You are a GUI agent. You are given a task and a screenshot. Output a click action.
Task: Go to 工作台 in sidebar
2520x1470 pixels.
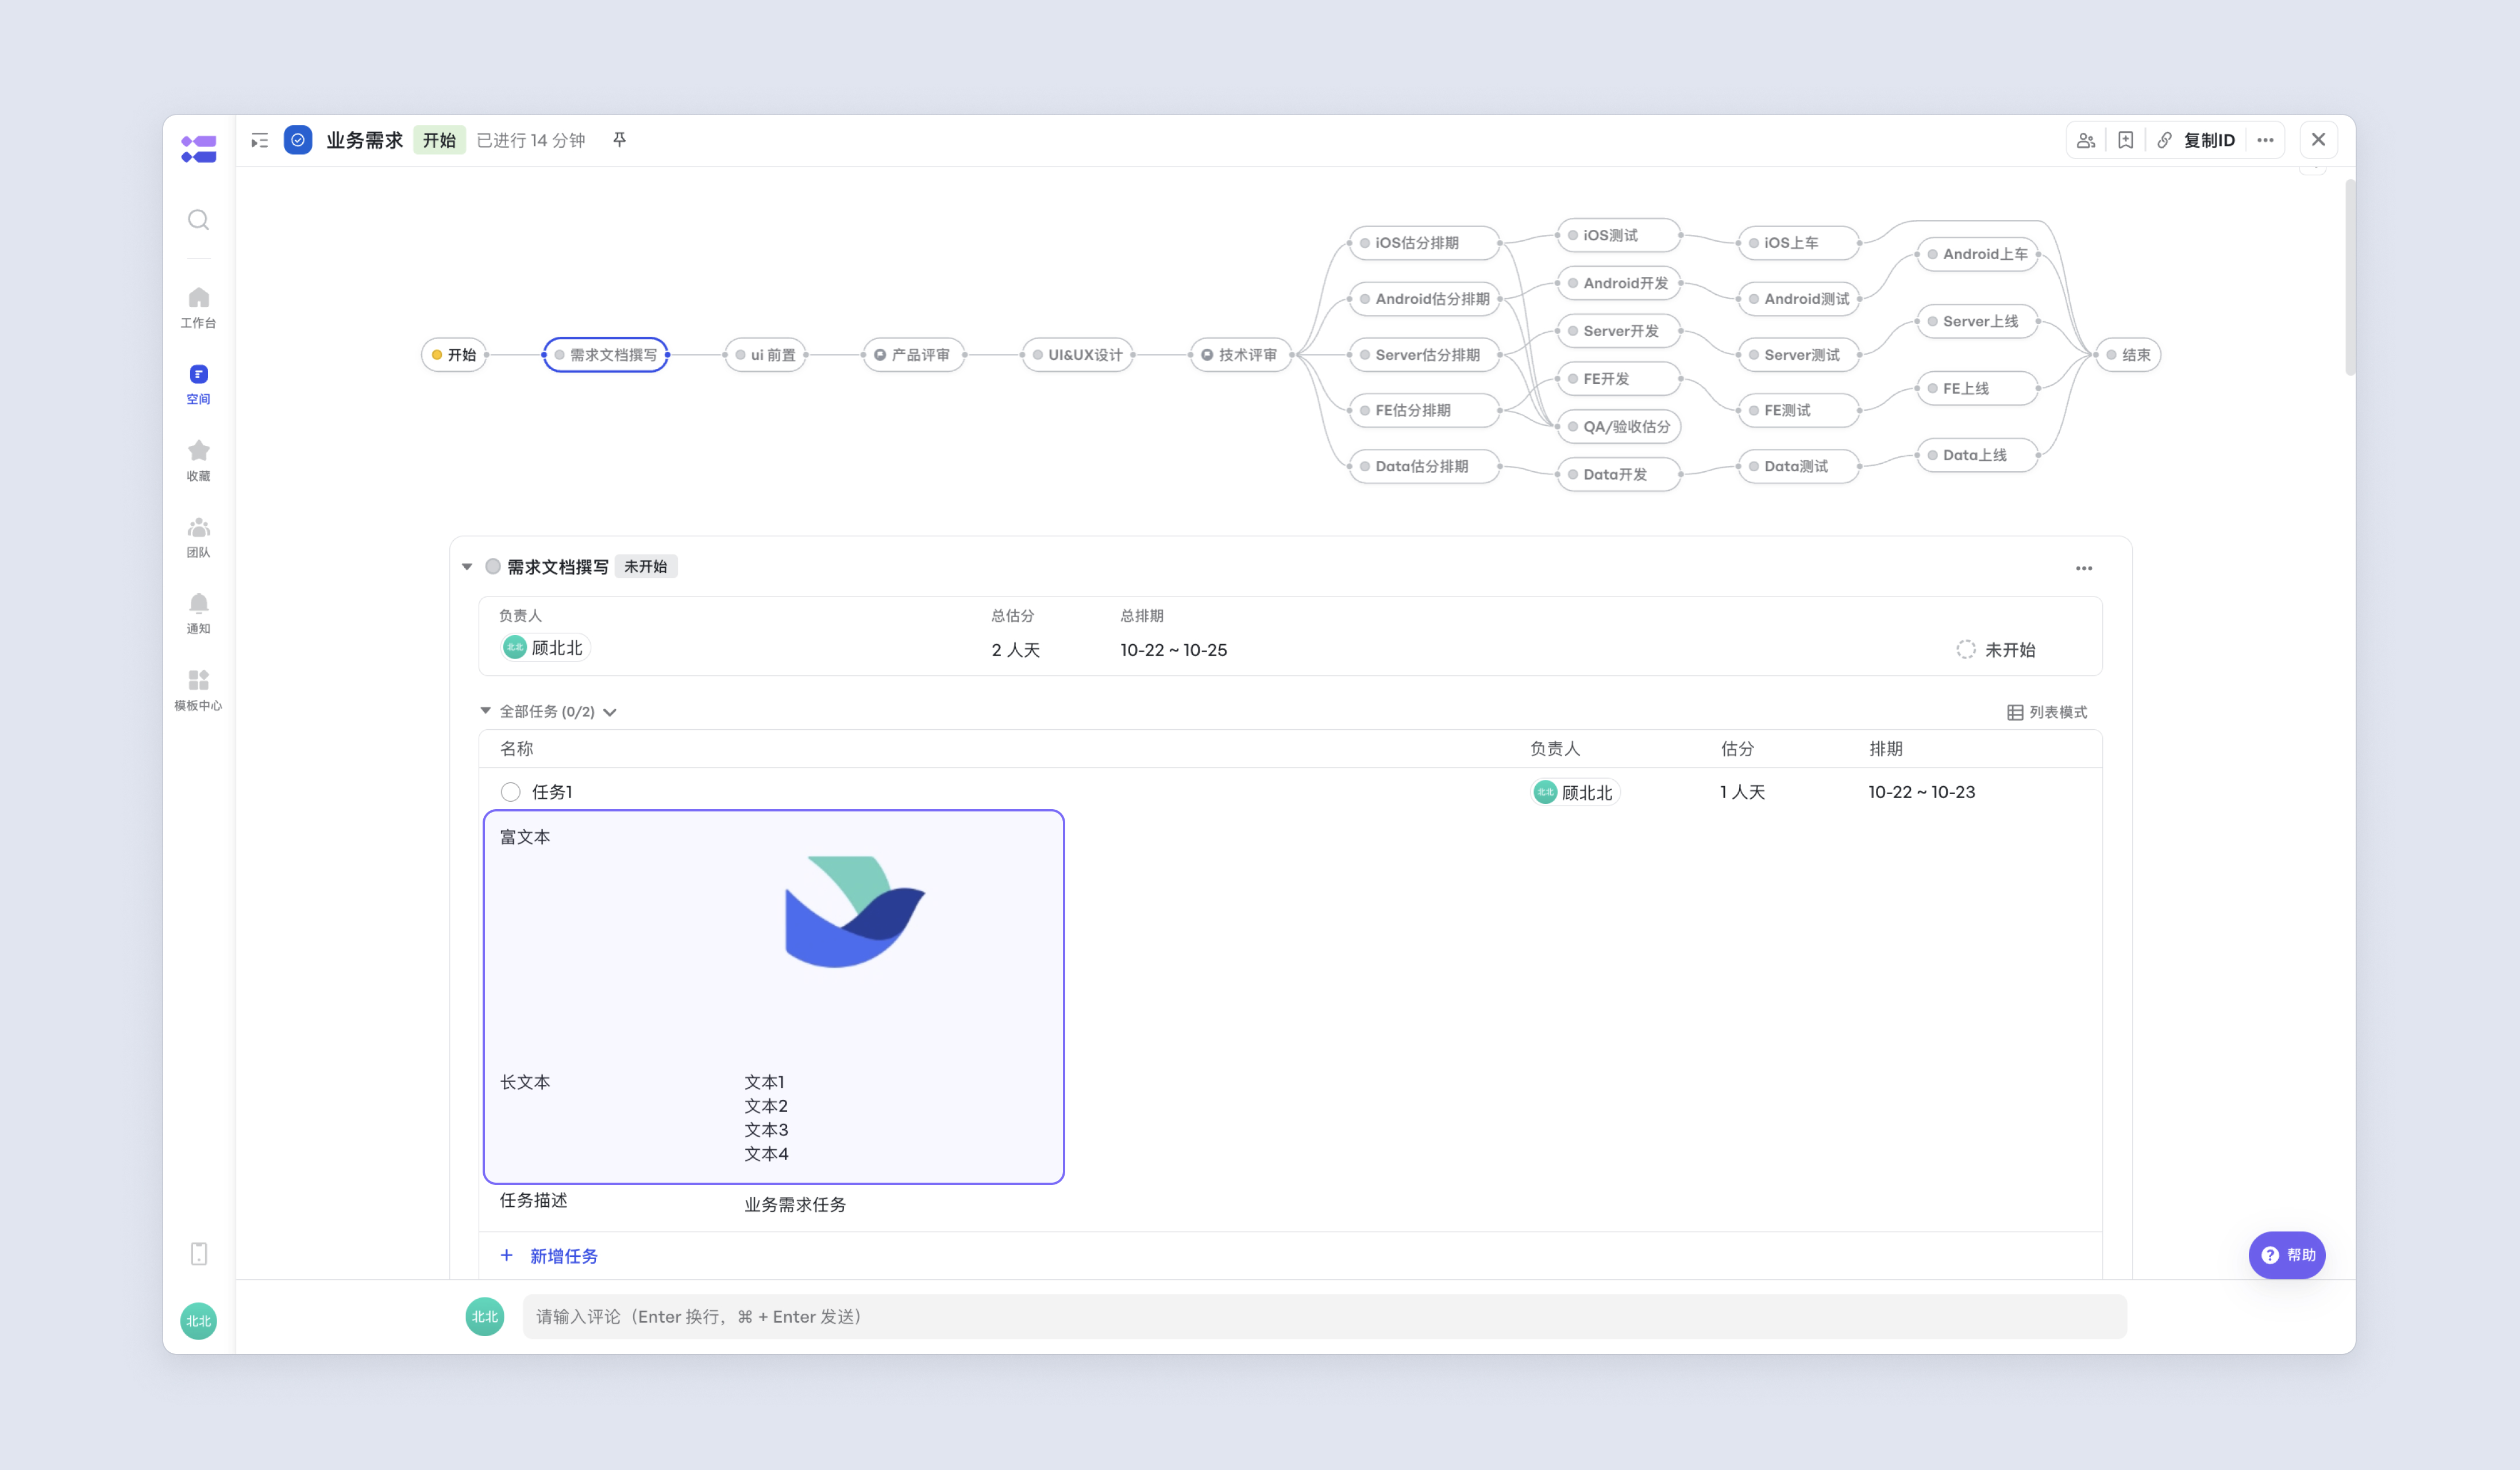198,307
